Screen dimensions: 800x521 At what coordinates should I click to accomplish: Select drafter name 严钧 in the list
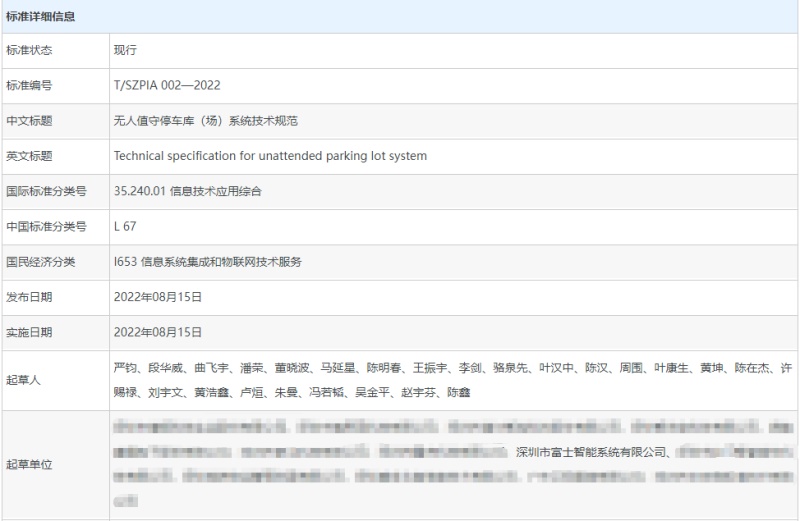125,369
